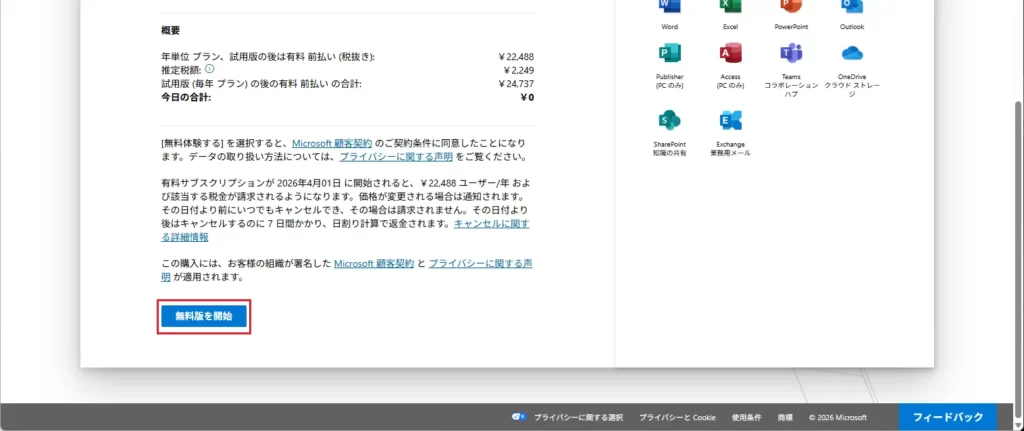
Task: Click the OneDrive cloud icon
Action: click(852, 53)
